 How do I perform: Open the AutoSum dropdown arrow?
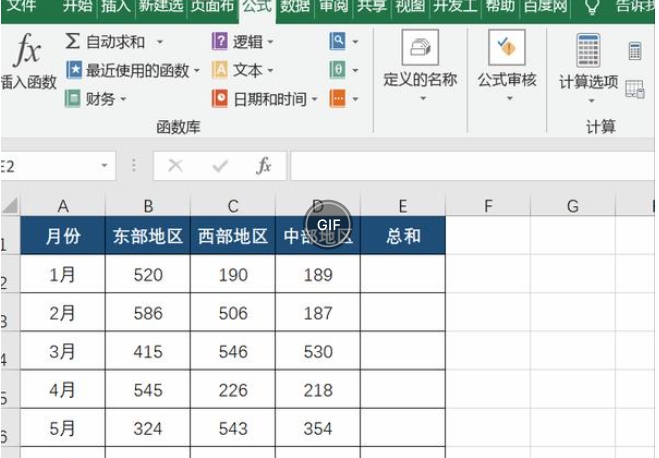coord(160,42)
